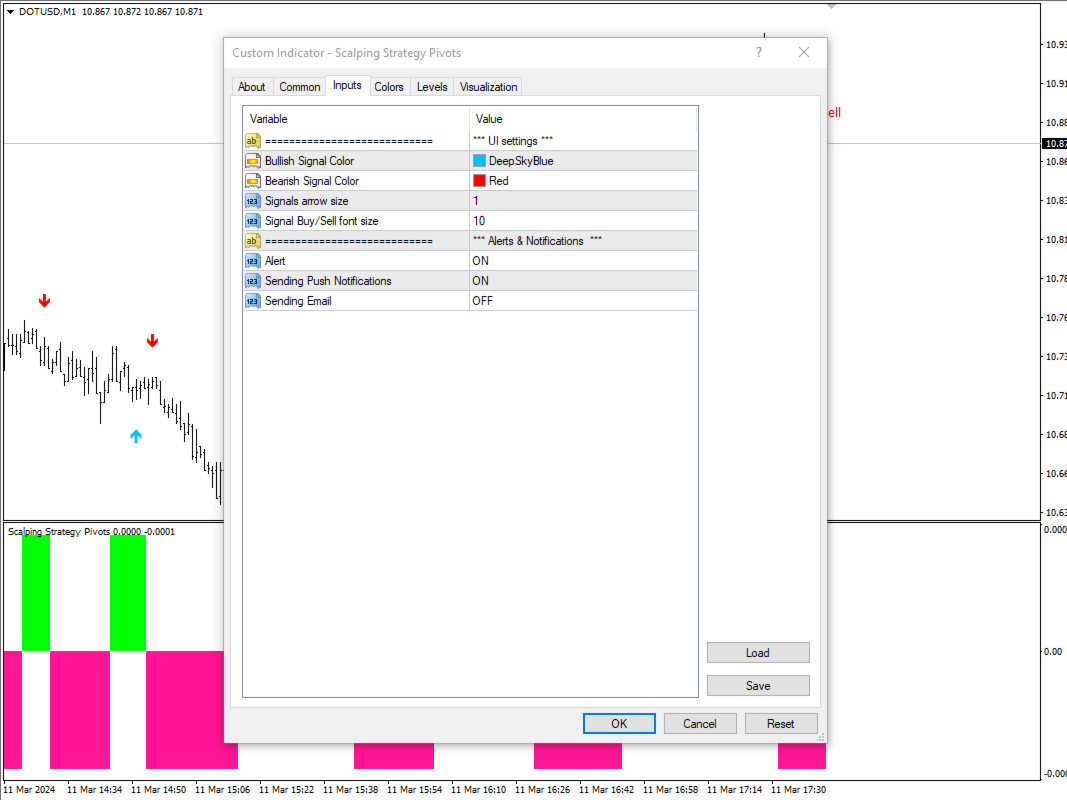Screen dimensions: 1067x800
Task: Click the UI settings string separator icon
Action: 252,141
